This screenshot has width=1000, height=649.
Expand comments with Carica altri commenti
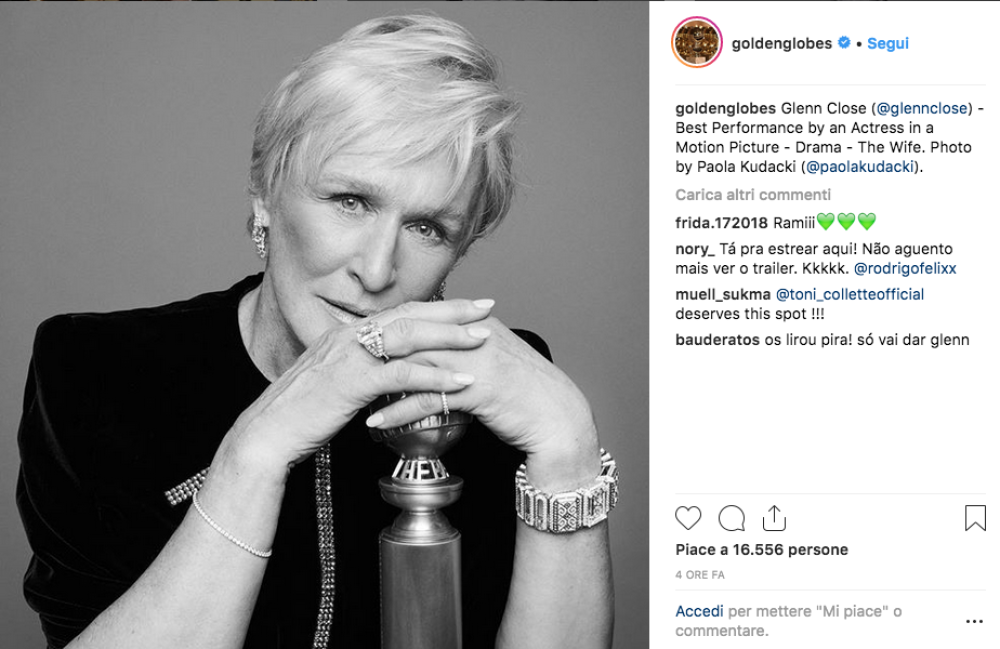[x=753, y=195]
